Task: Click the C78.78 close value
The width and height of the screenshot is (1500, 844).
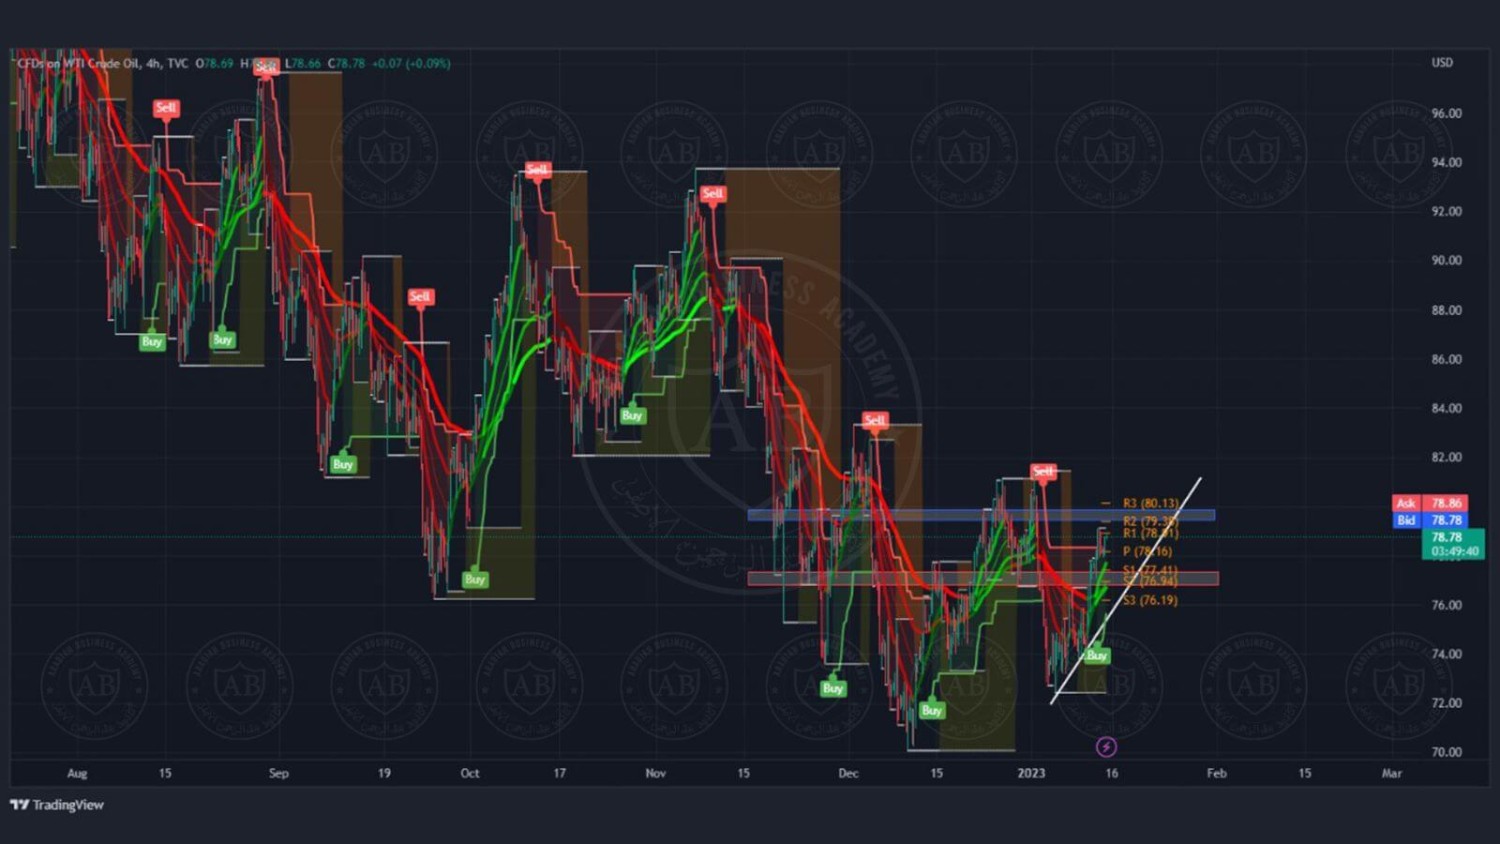Action: coord(346,63)
